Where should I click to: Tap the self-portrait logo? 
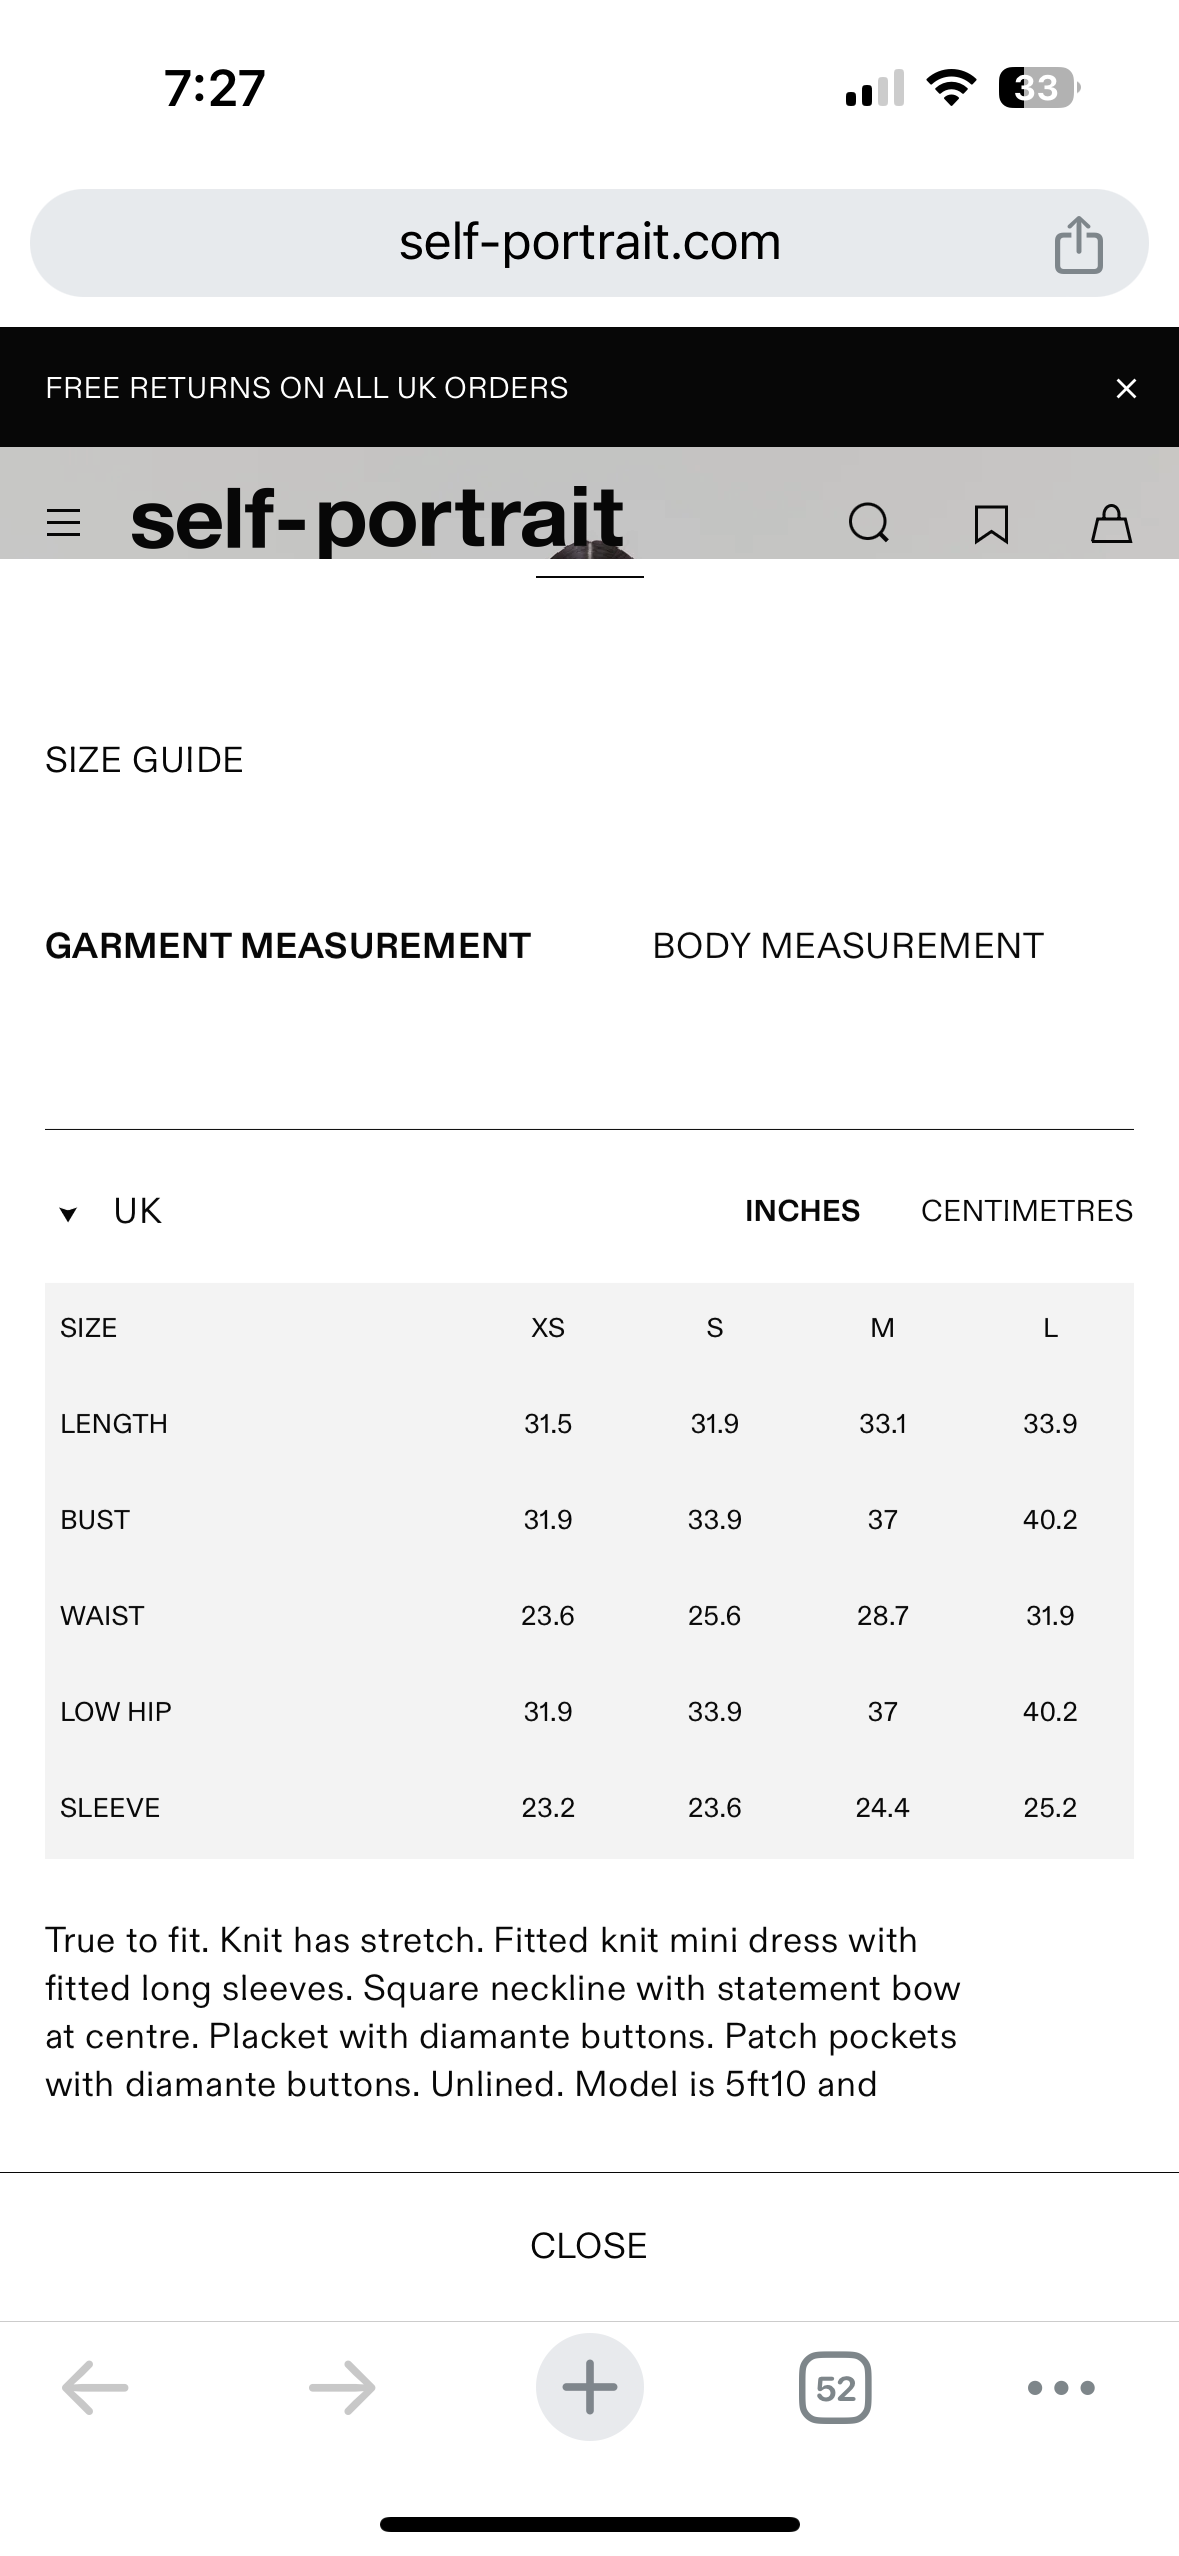(377, 520)
